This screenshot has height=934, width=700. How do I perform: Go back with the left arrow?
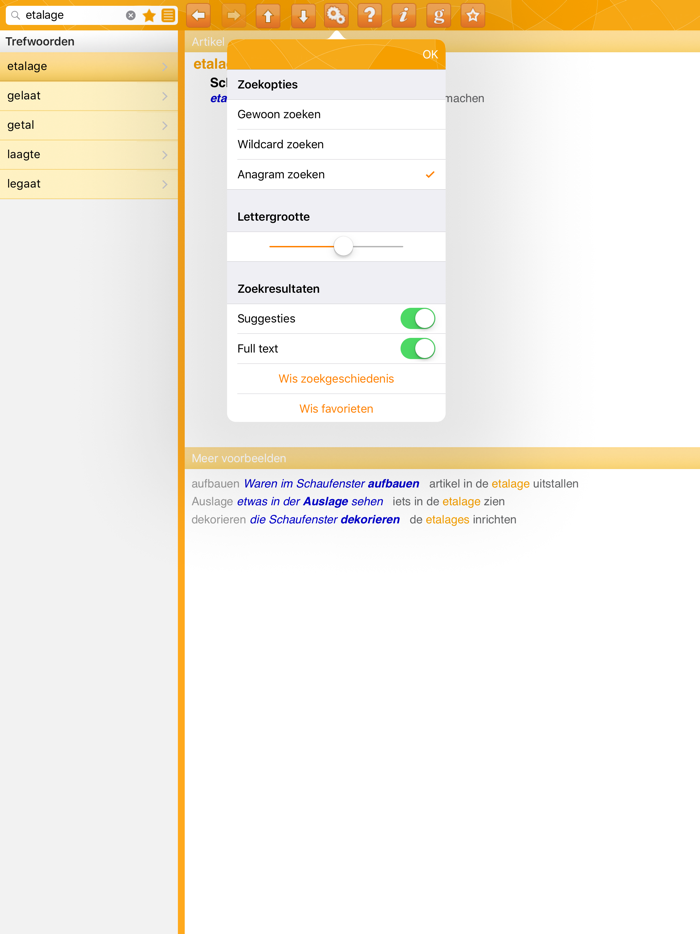pyautogui.click(x=199, y=16)
